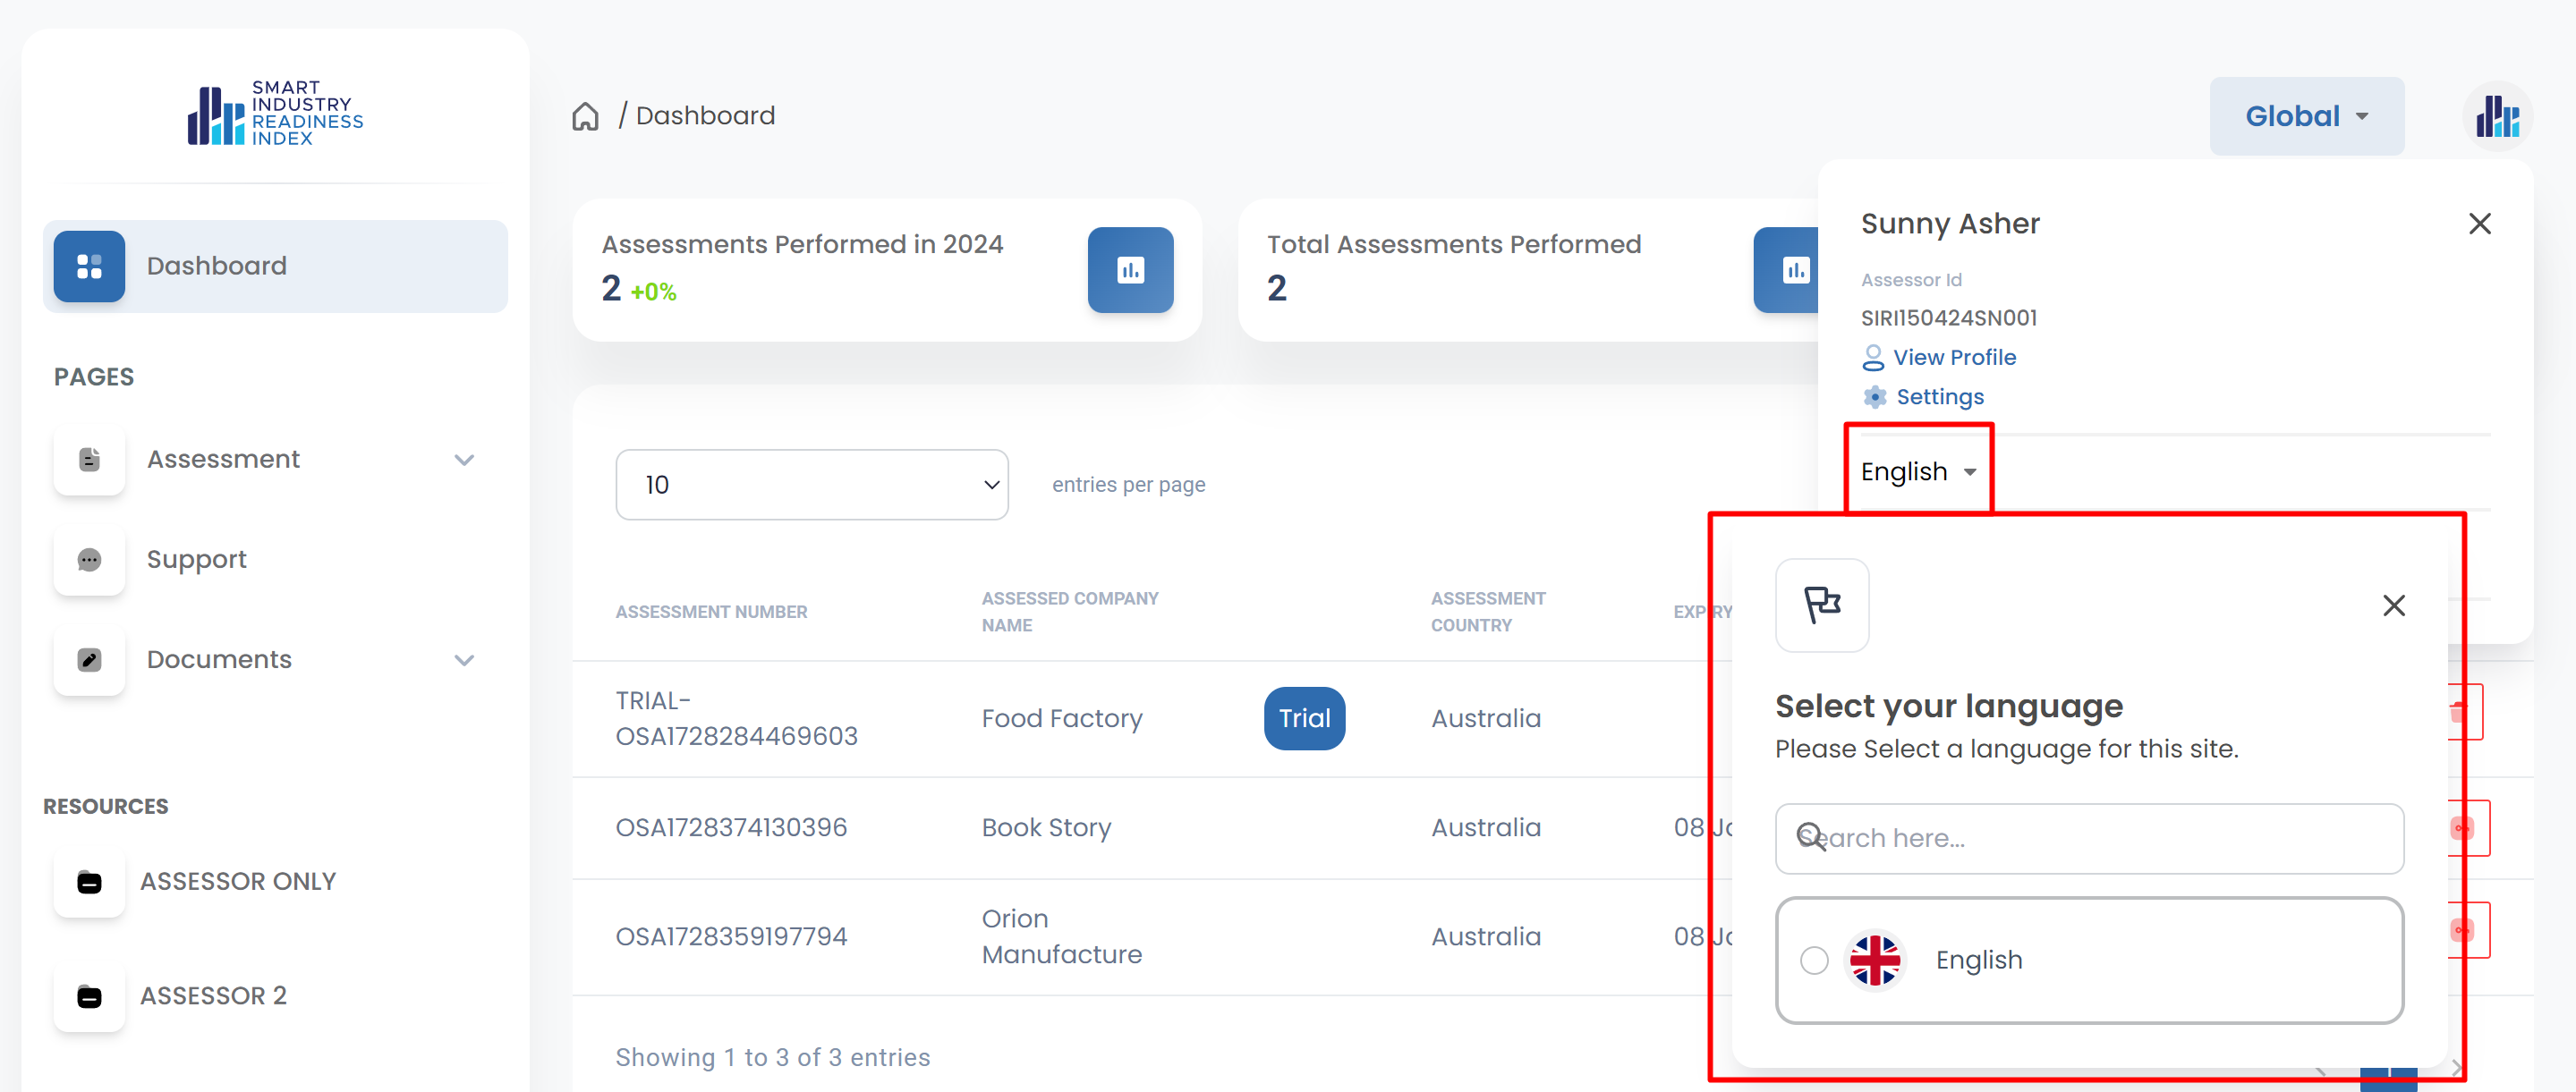2576x1092 pixels.
Task: Click the home breadcrumb icon
Action: 585,116
